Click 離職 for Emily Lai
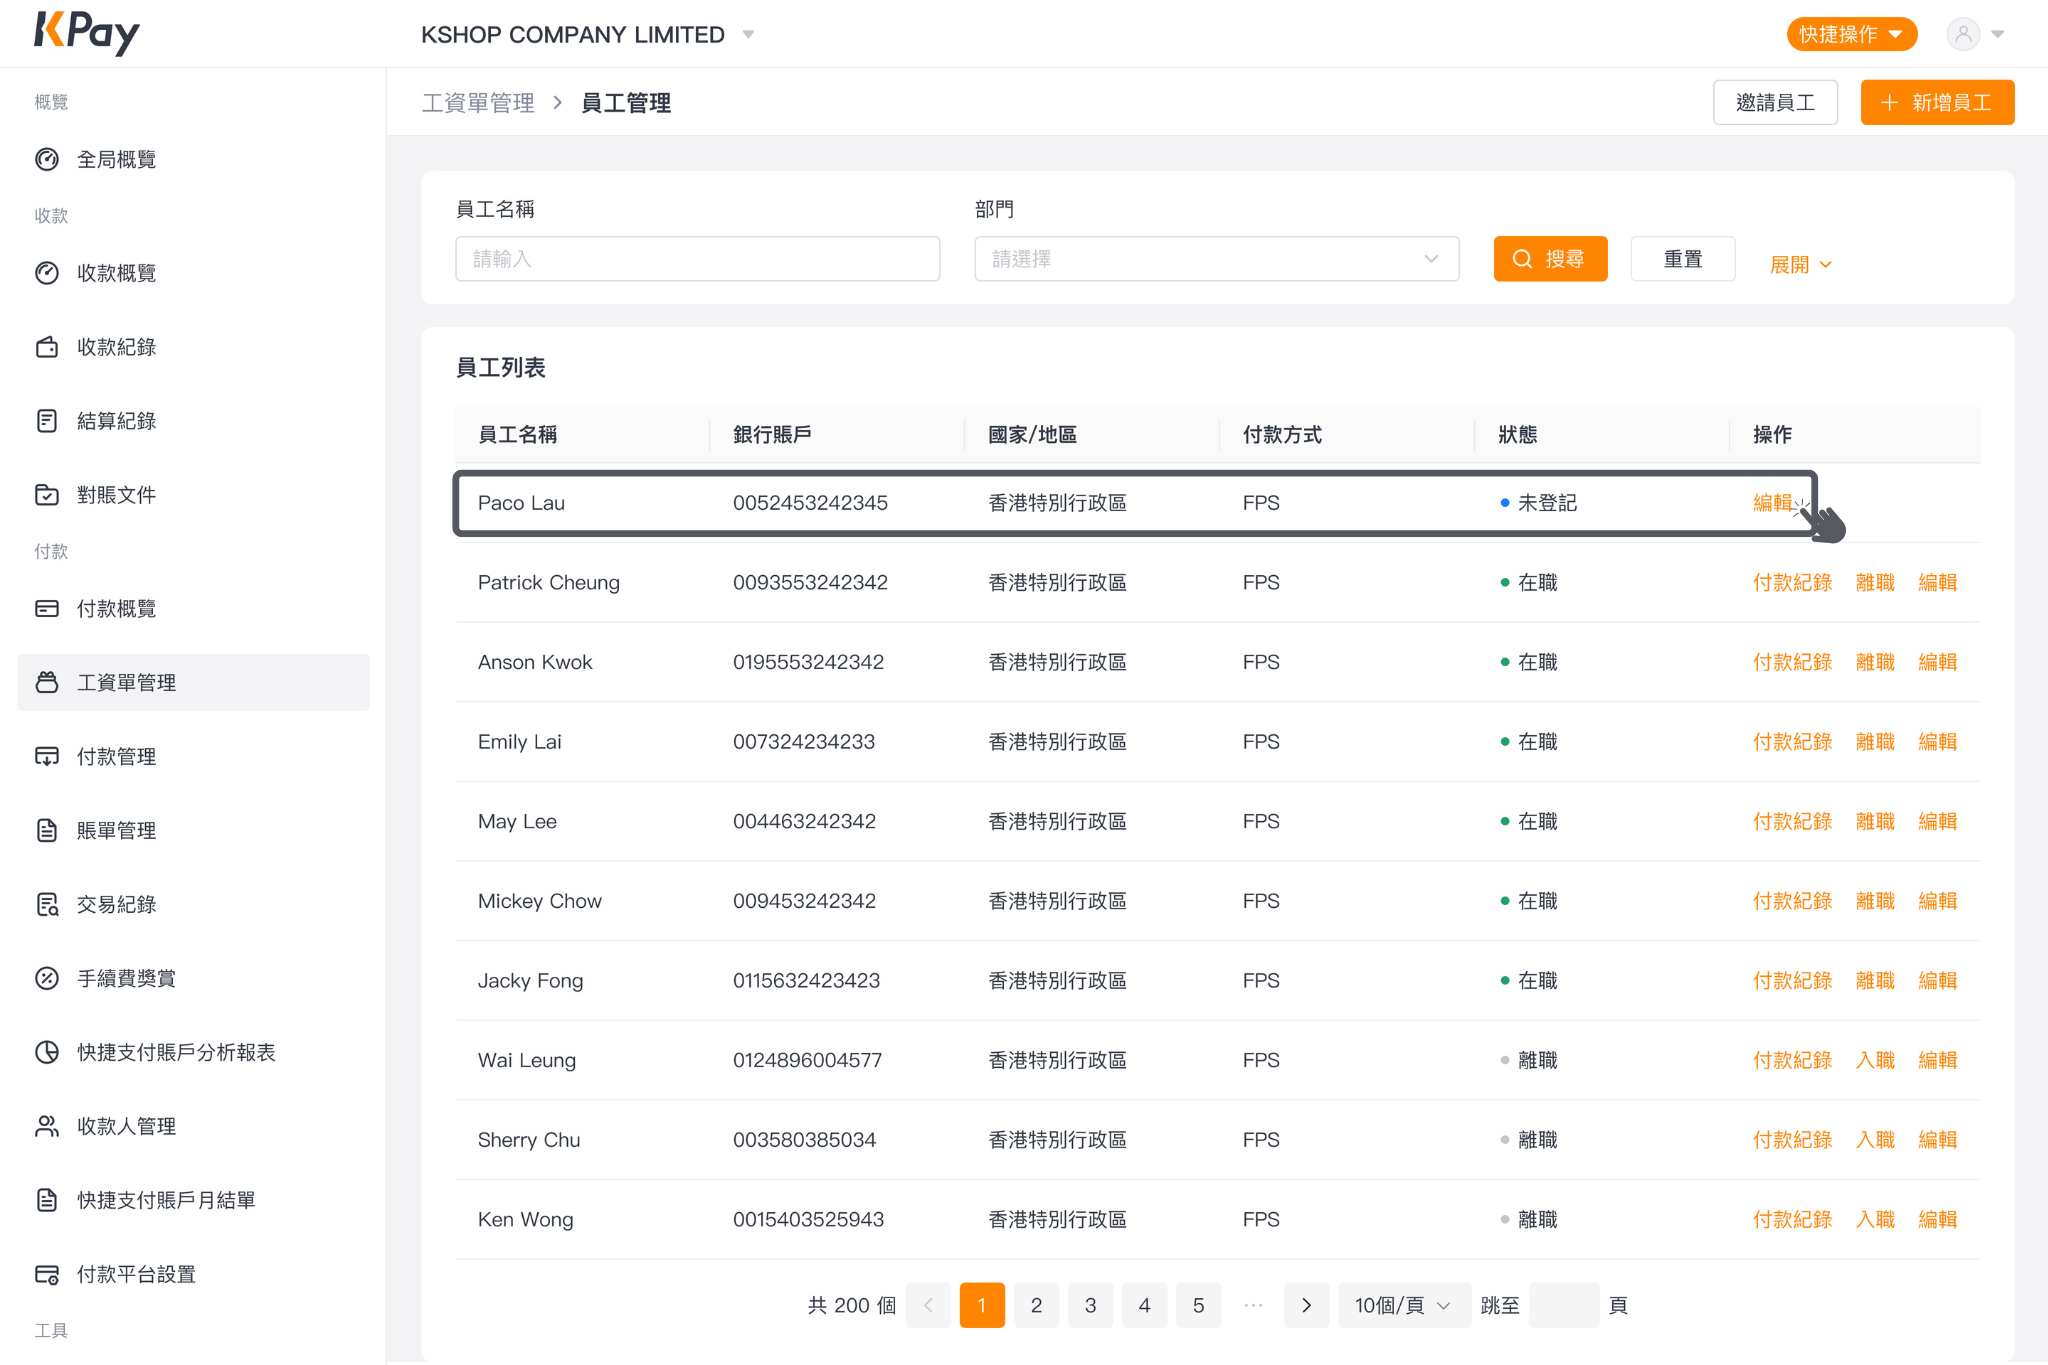Image resolution: width=2048 pixels, height=1365 pixels. coord(1875,743)
